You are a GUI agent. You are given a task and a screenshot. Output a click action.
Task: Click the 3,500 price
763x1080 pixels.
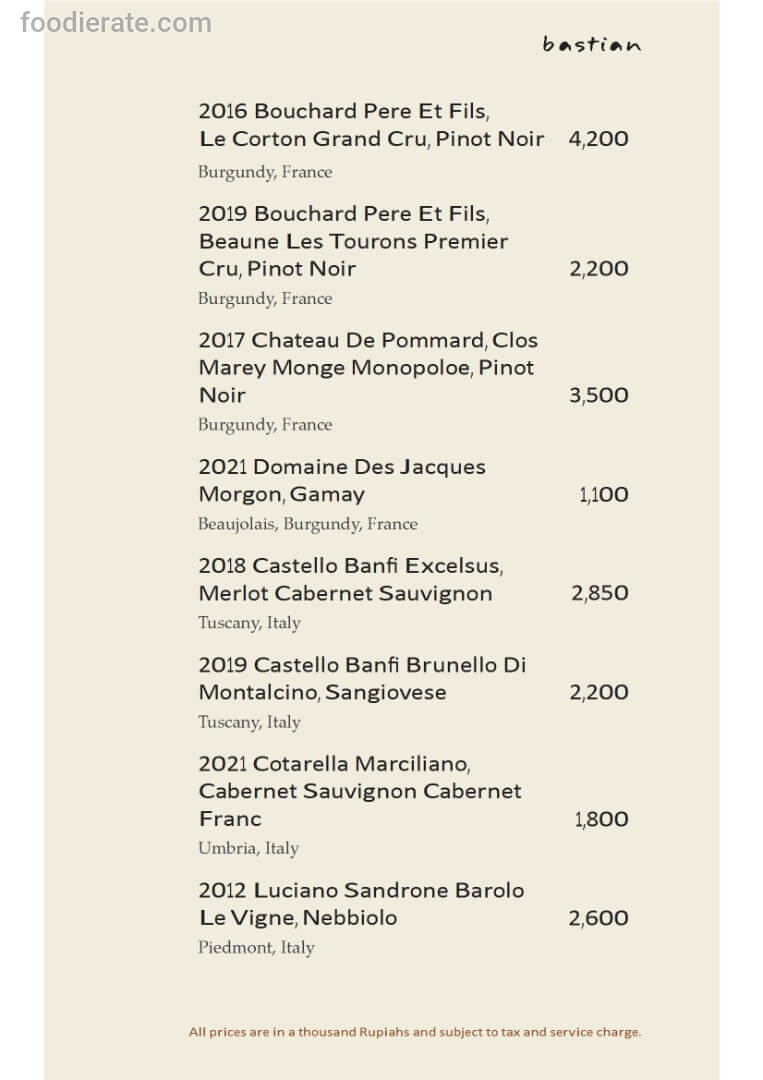tap(598, 395)
